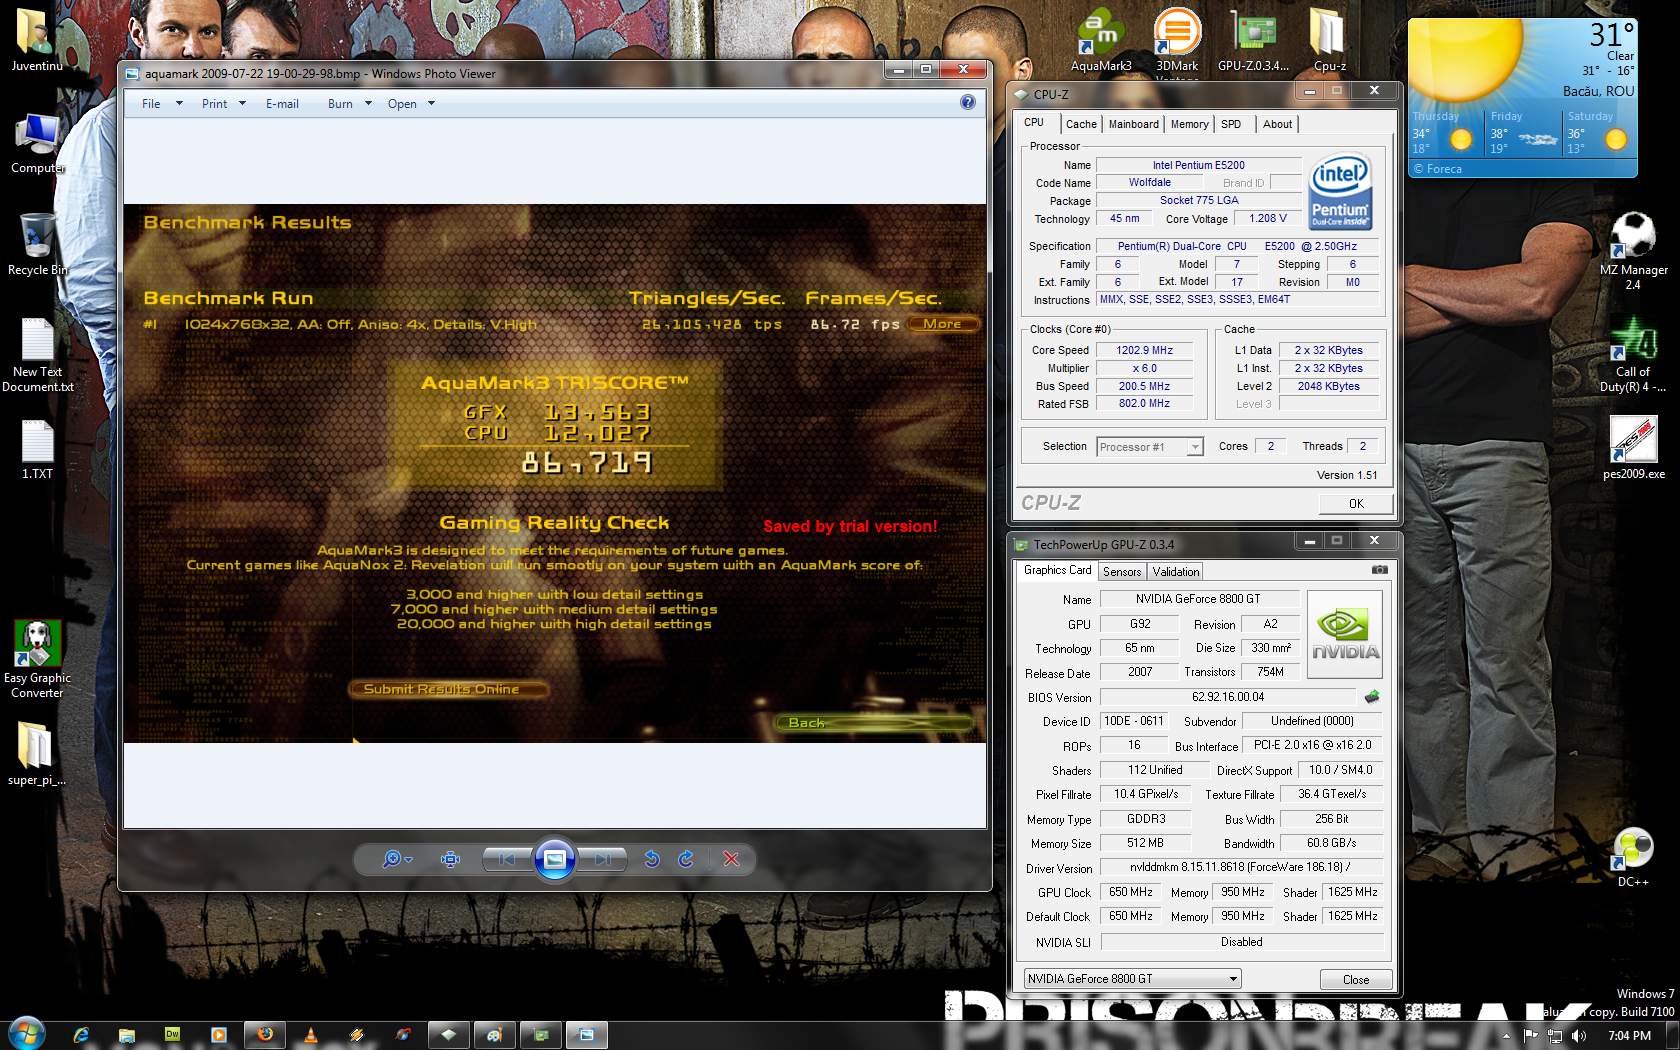
Task: Click the fit-to-window actual size icon
Action: tap(450, 859)
